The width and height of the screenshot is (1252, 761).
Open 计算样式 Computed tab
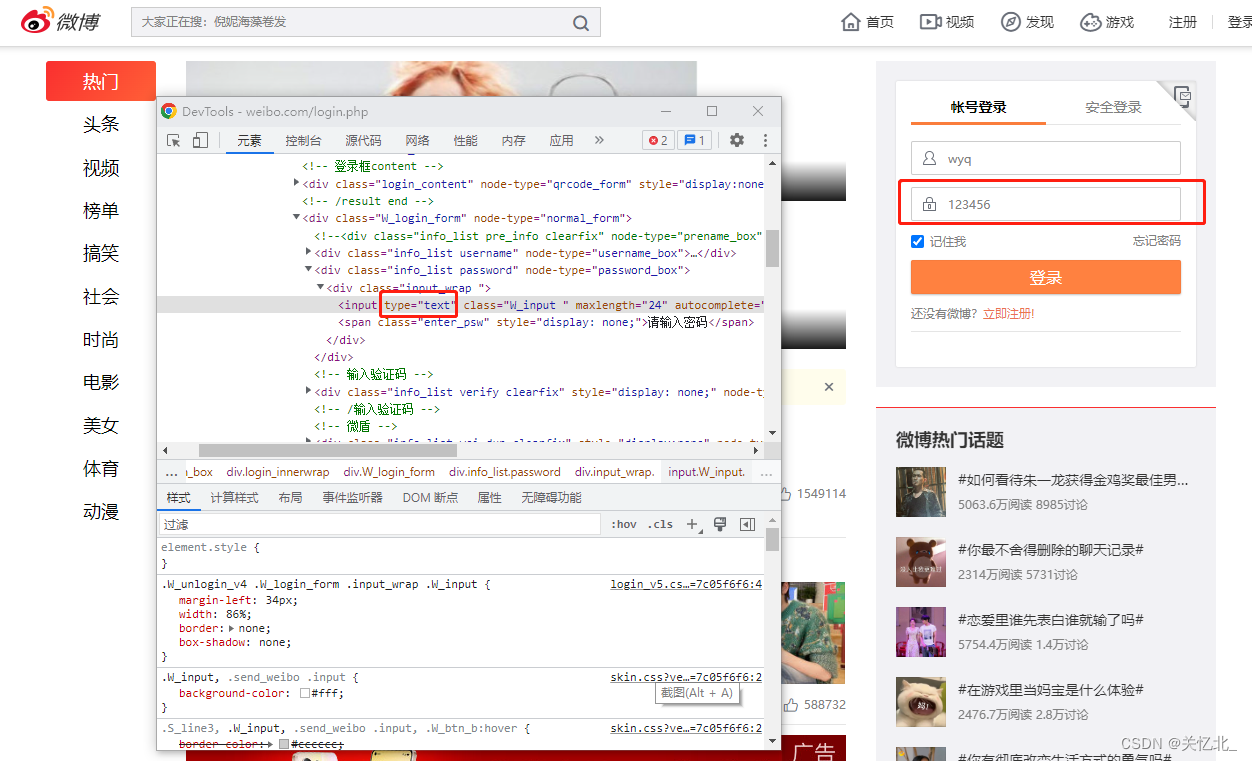(x=234, y=497)
